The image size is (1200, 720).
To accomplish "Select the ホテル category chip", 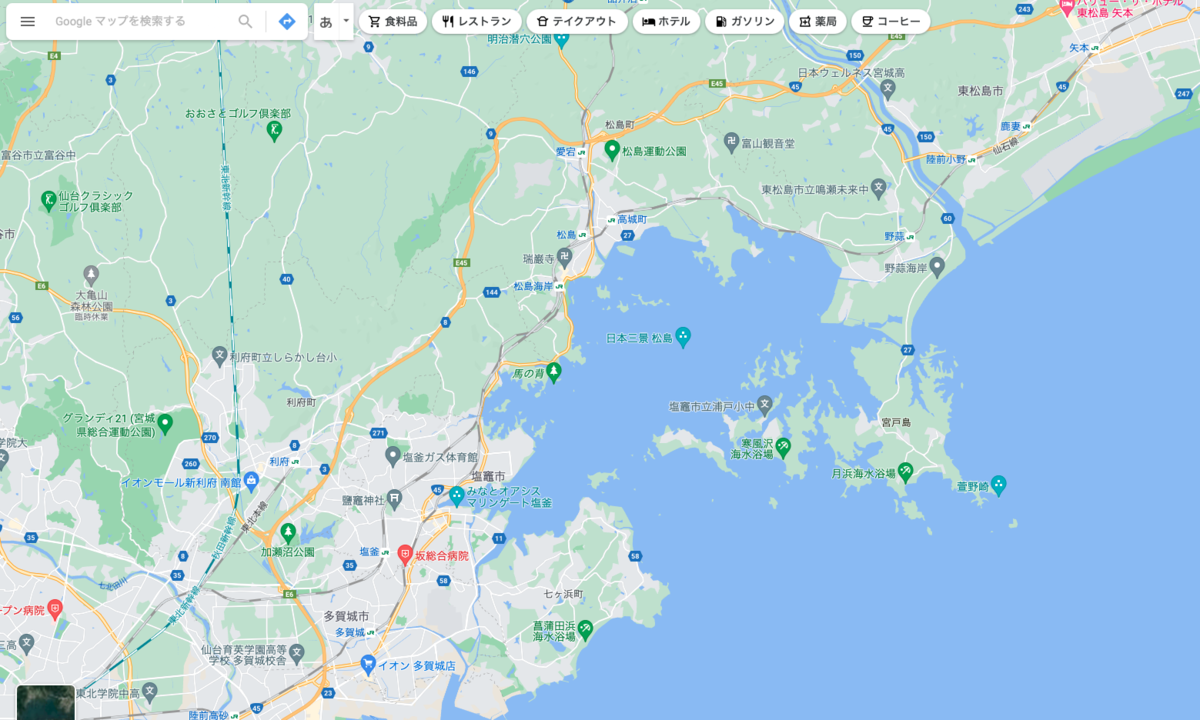I will (x=666, y=21).
